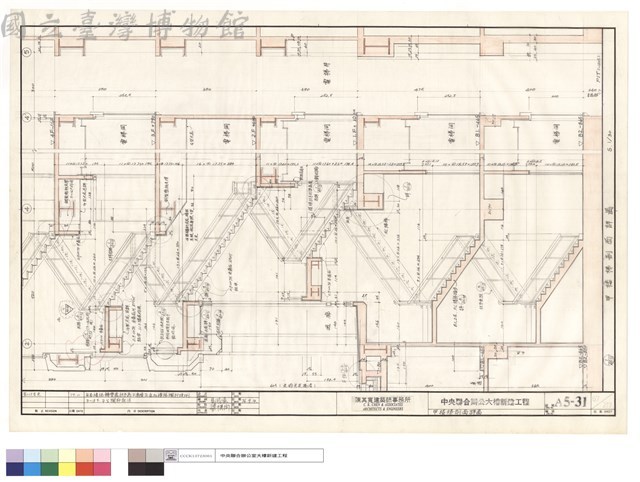Click the 陳其寬建築師事務所 architect firm label
640x482 pixels.
[x=382, y=400]
